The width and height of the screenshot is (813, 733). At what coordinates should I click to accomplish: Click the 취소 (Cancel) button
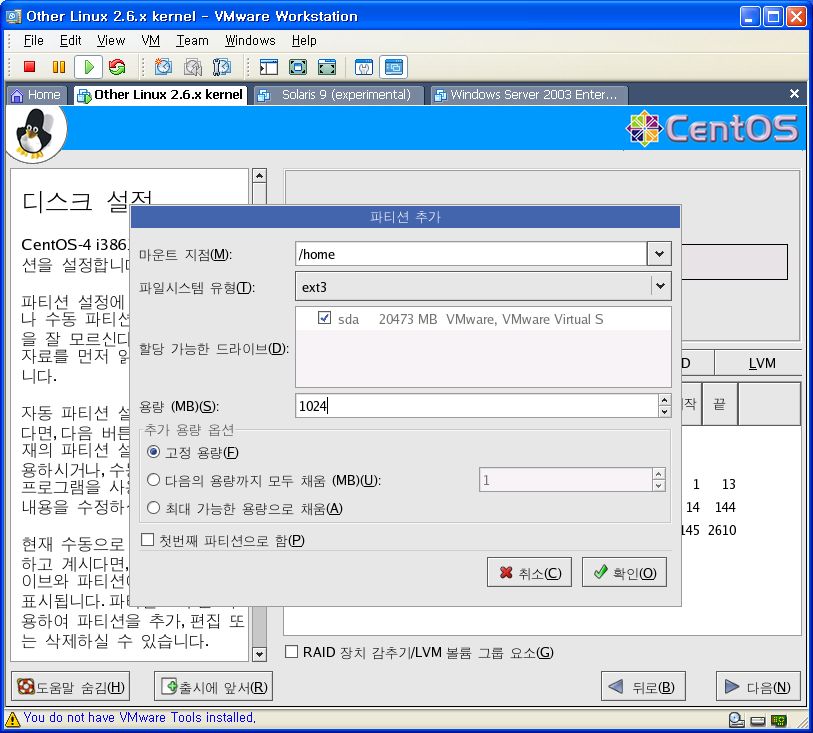[529, 573]
